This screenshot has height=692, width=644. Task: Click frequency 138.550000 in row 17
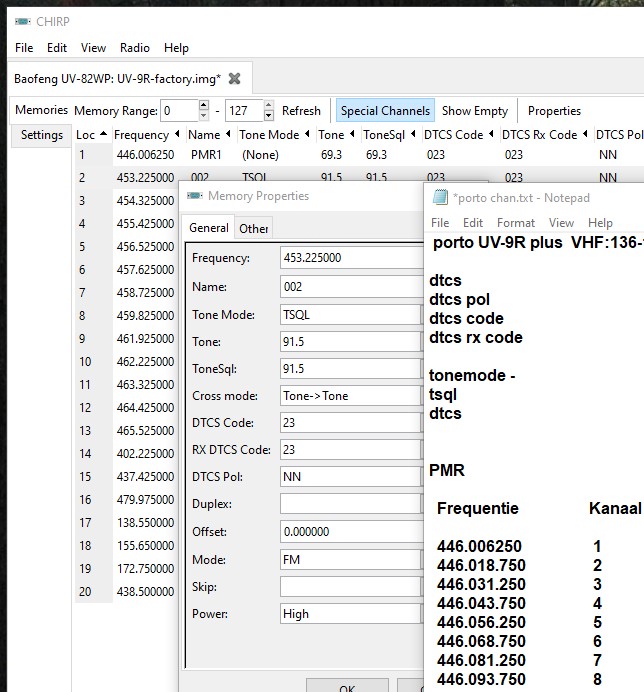click(145, 523)
